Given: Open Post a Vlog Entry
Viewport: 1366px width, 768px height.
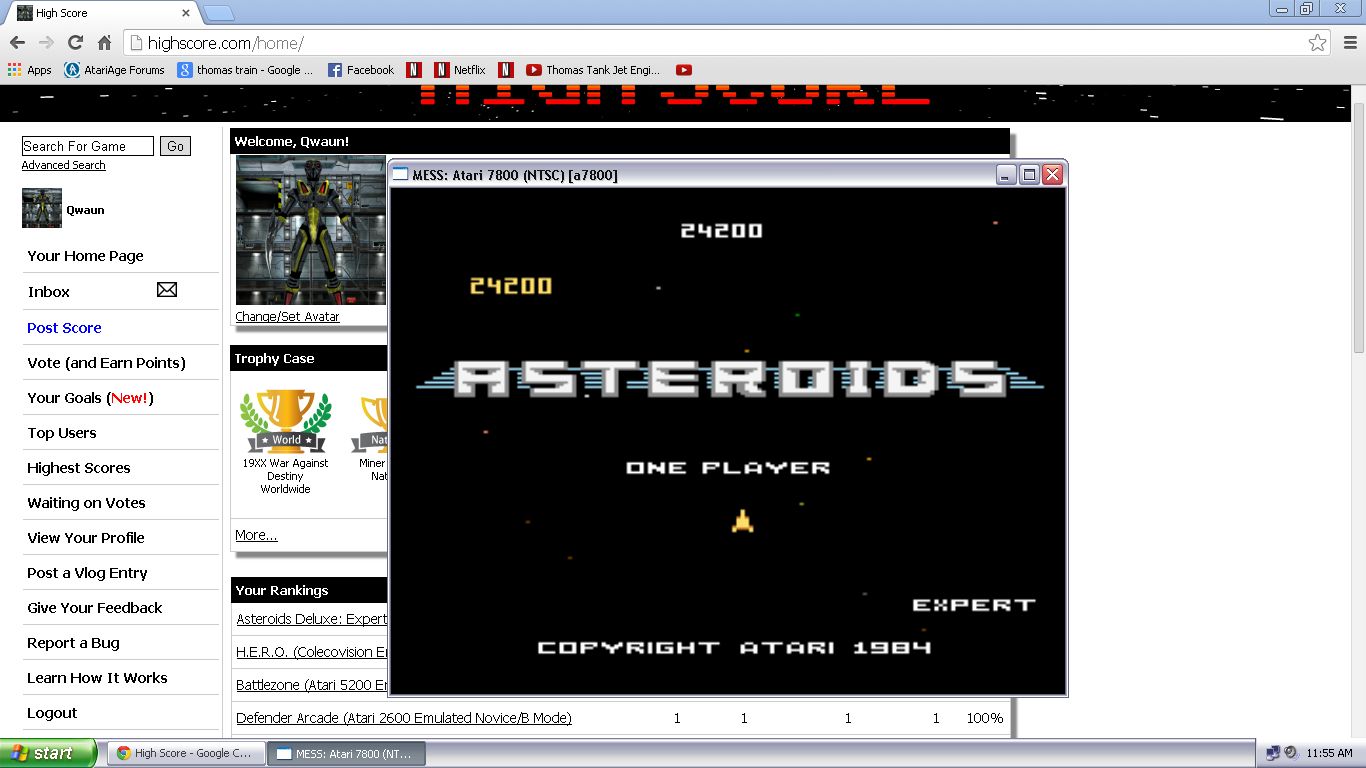Looking at the screenshot, I should point(87,573).
